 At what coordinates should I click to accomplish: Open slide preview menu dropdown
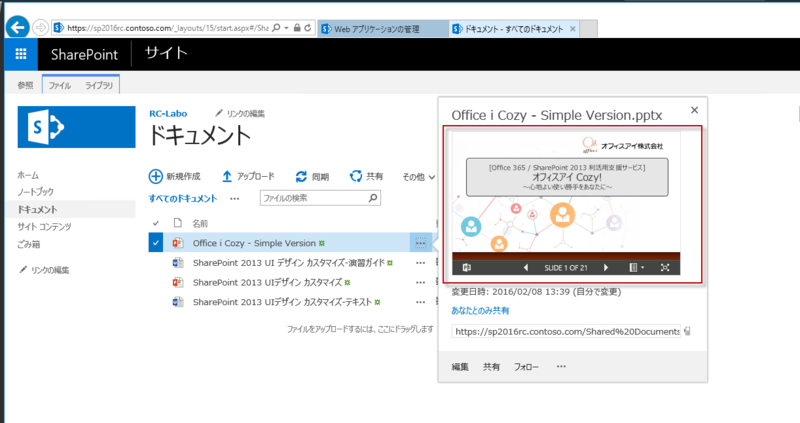tap(635, 267)
